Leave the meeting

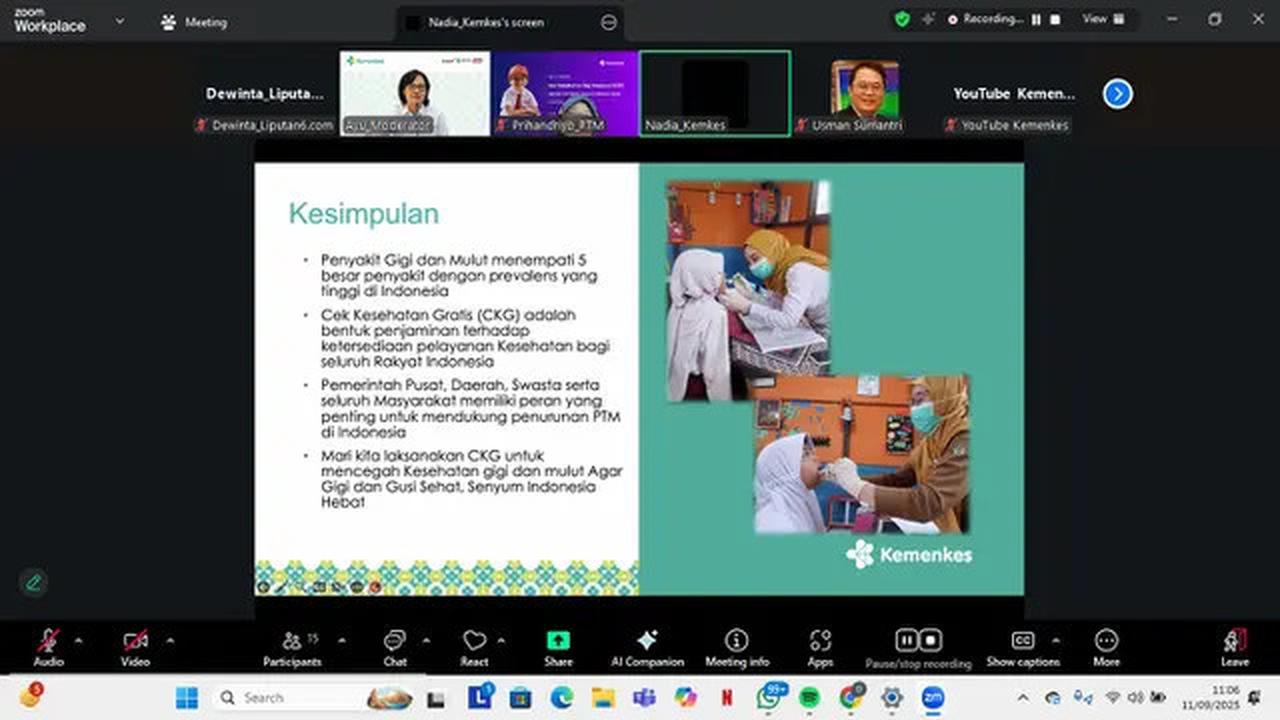pyautogui.click(x=1235, y=647)
